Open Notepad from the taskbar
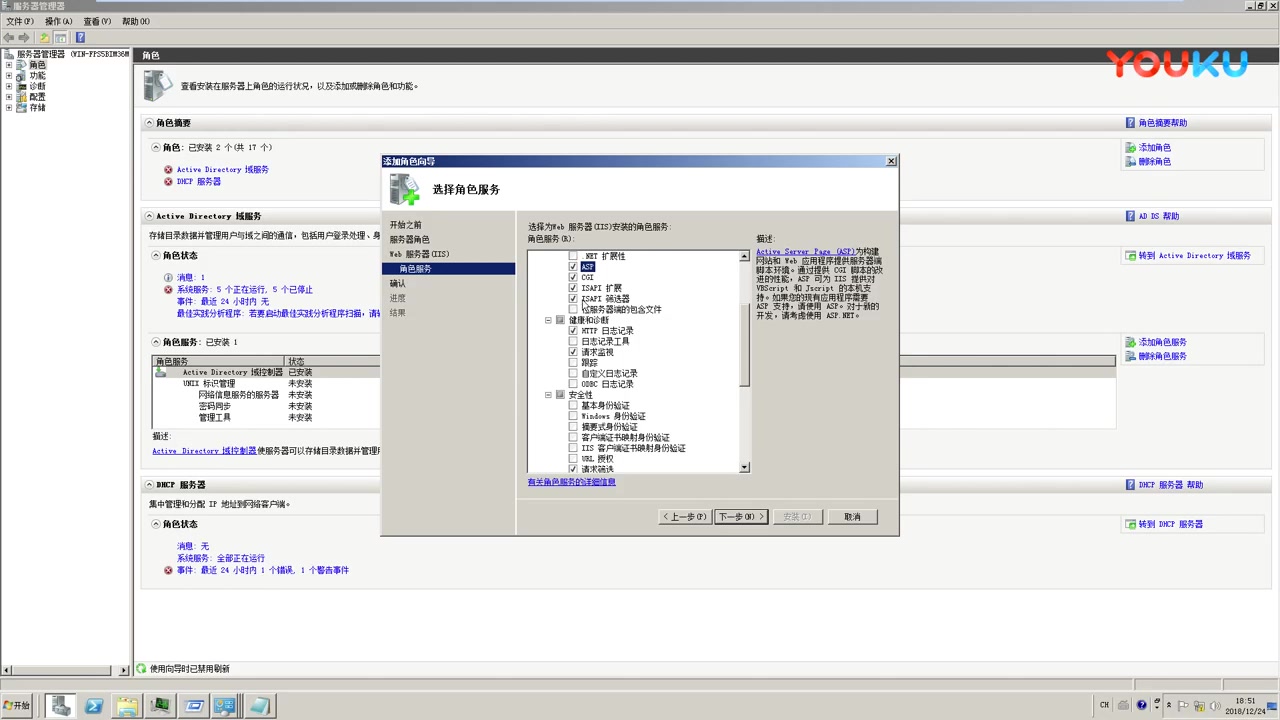The height and width of the screenshot is (720, 1280). point(259,706)
